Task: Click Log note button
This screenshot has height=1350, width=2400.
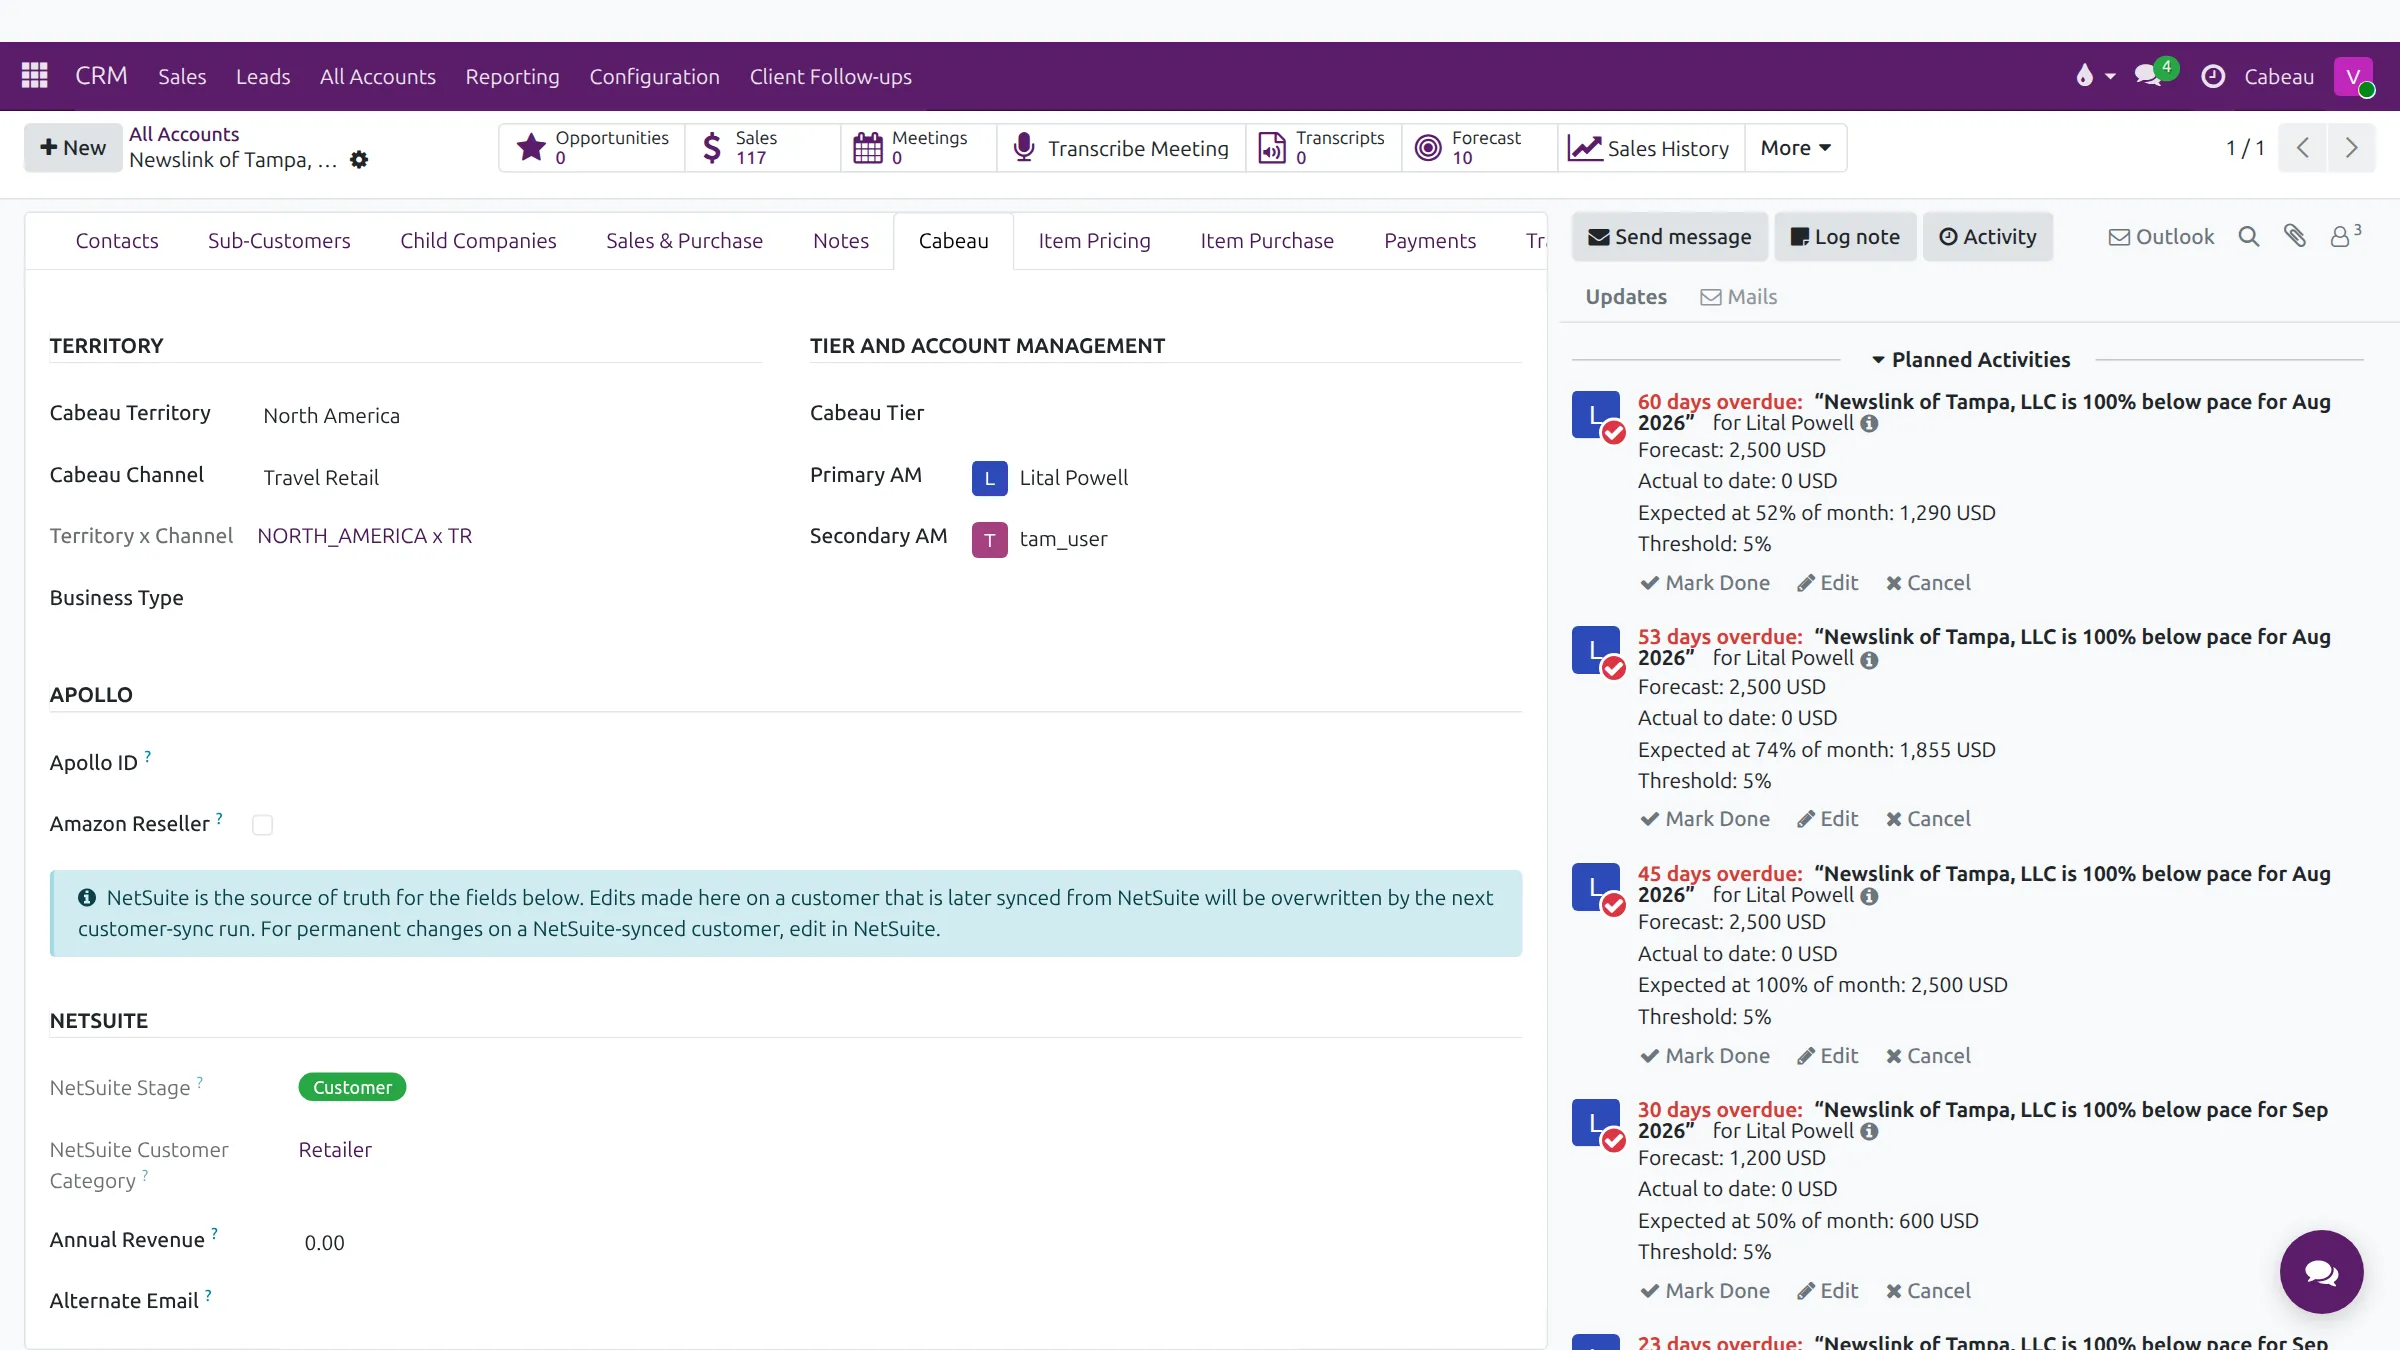Action: click(1845, 237)
